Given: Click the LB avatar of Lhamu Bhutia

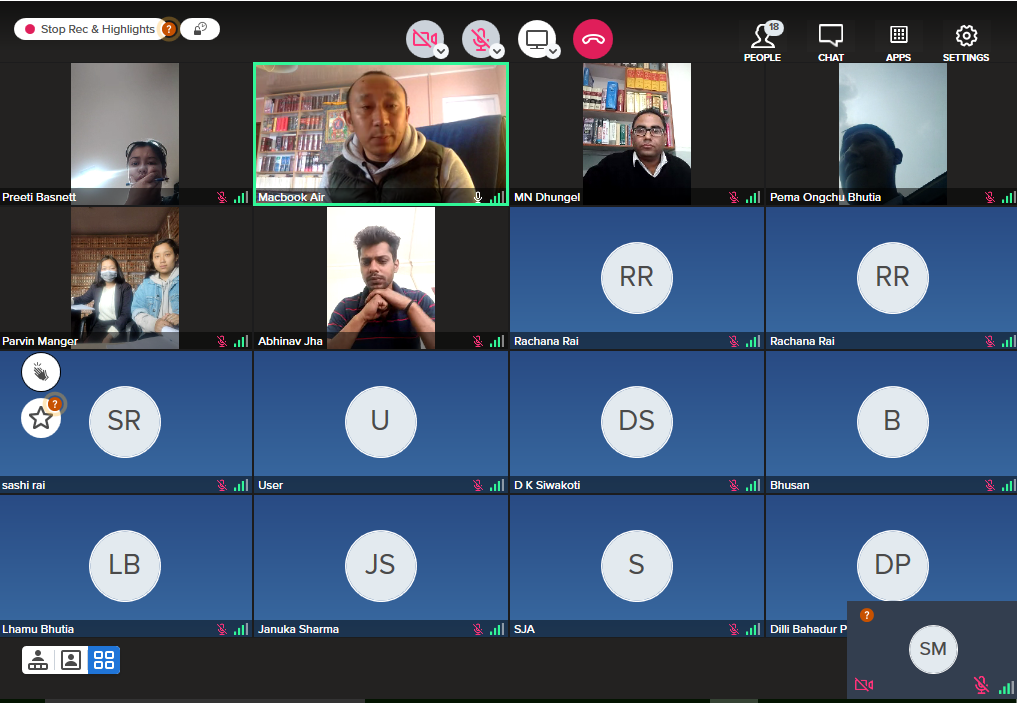Looking at the screenshot, I should (125, 566).
